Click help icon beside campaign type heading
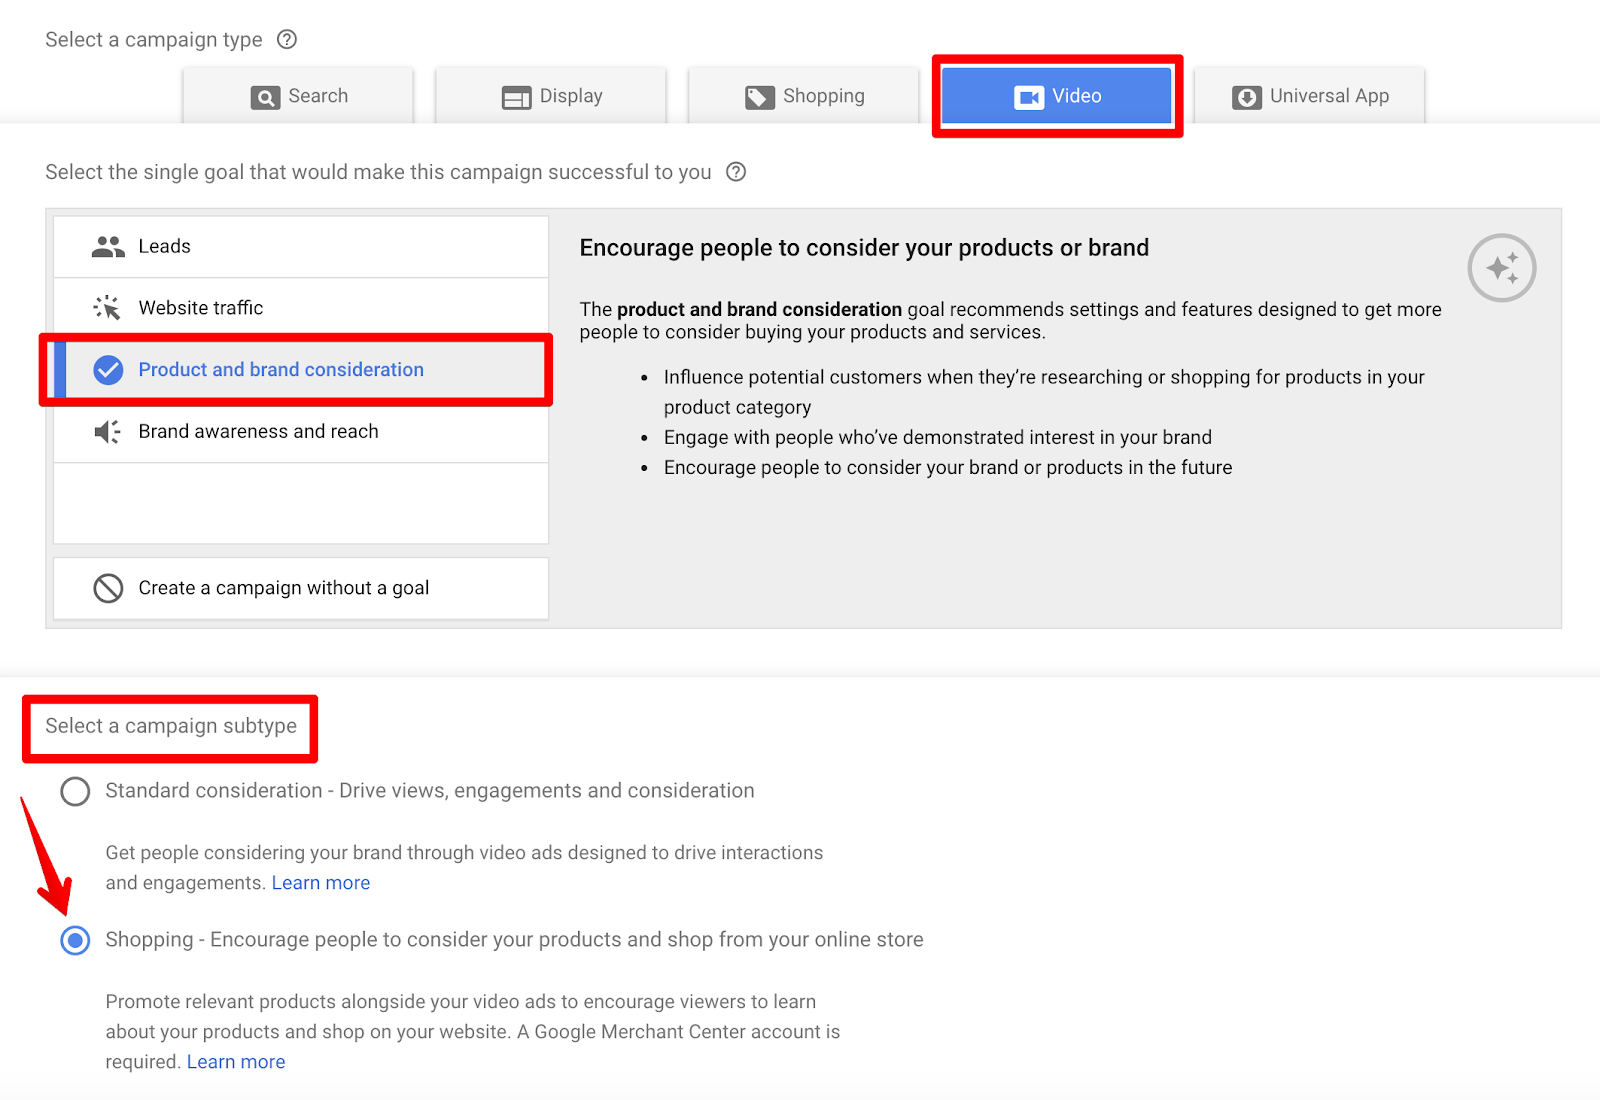 [287, 40]
